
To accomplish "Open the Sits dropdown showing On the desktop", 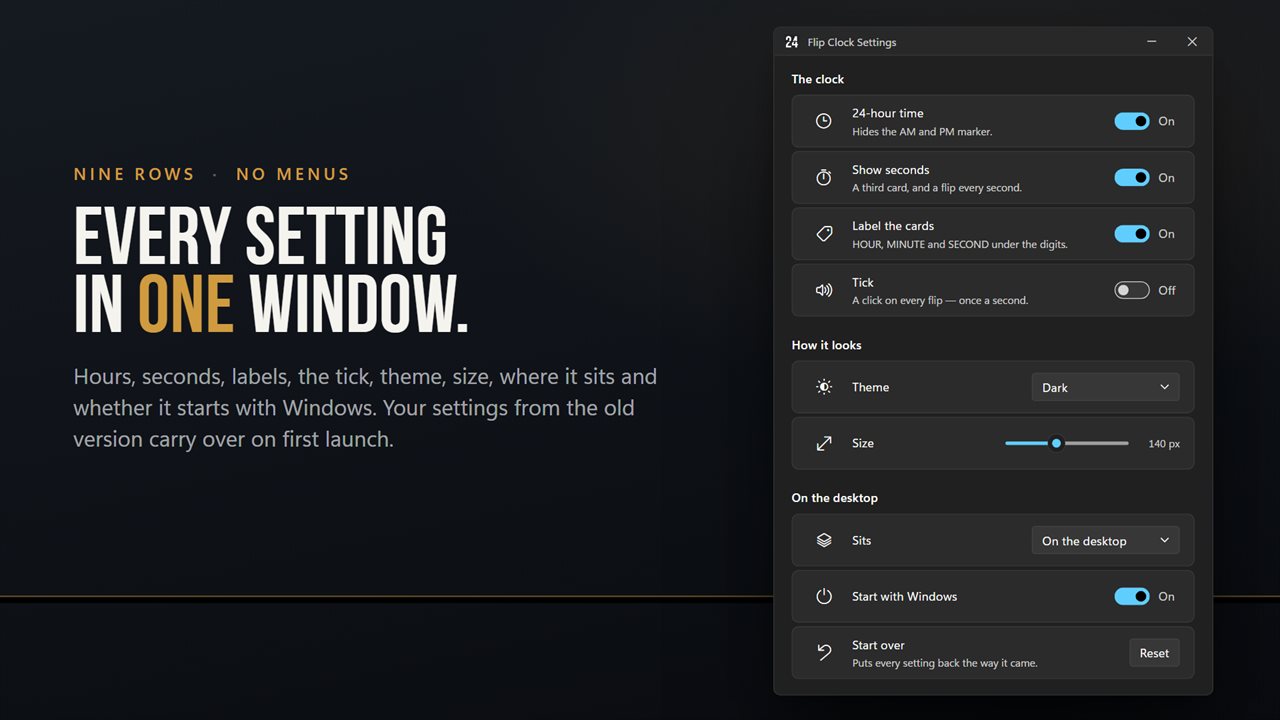I will (x=1105, y=540).
